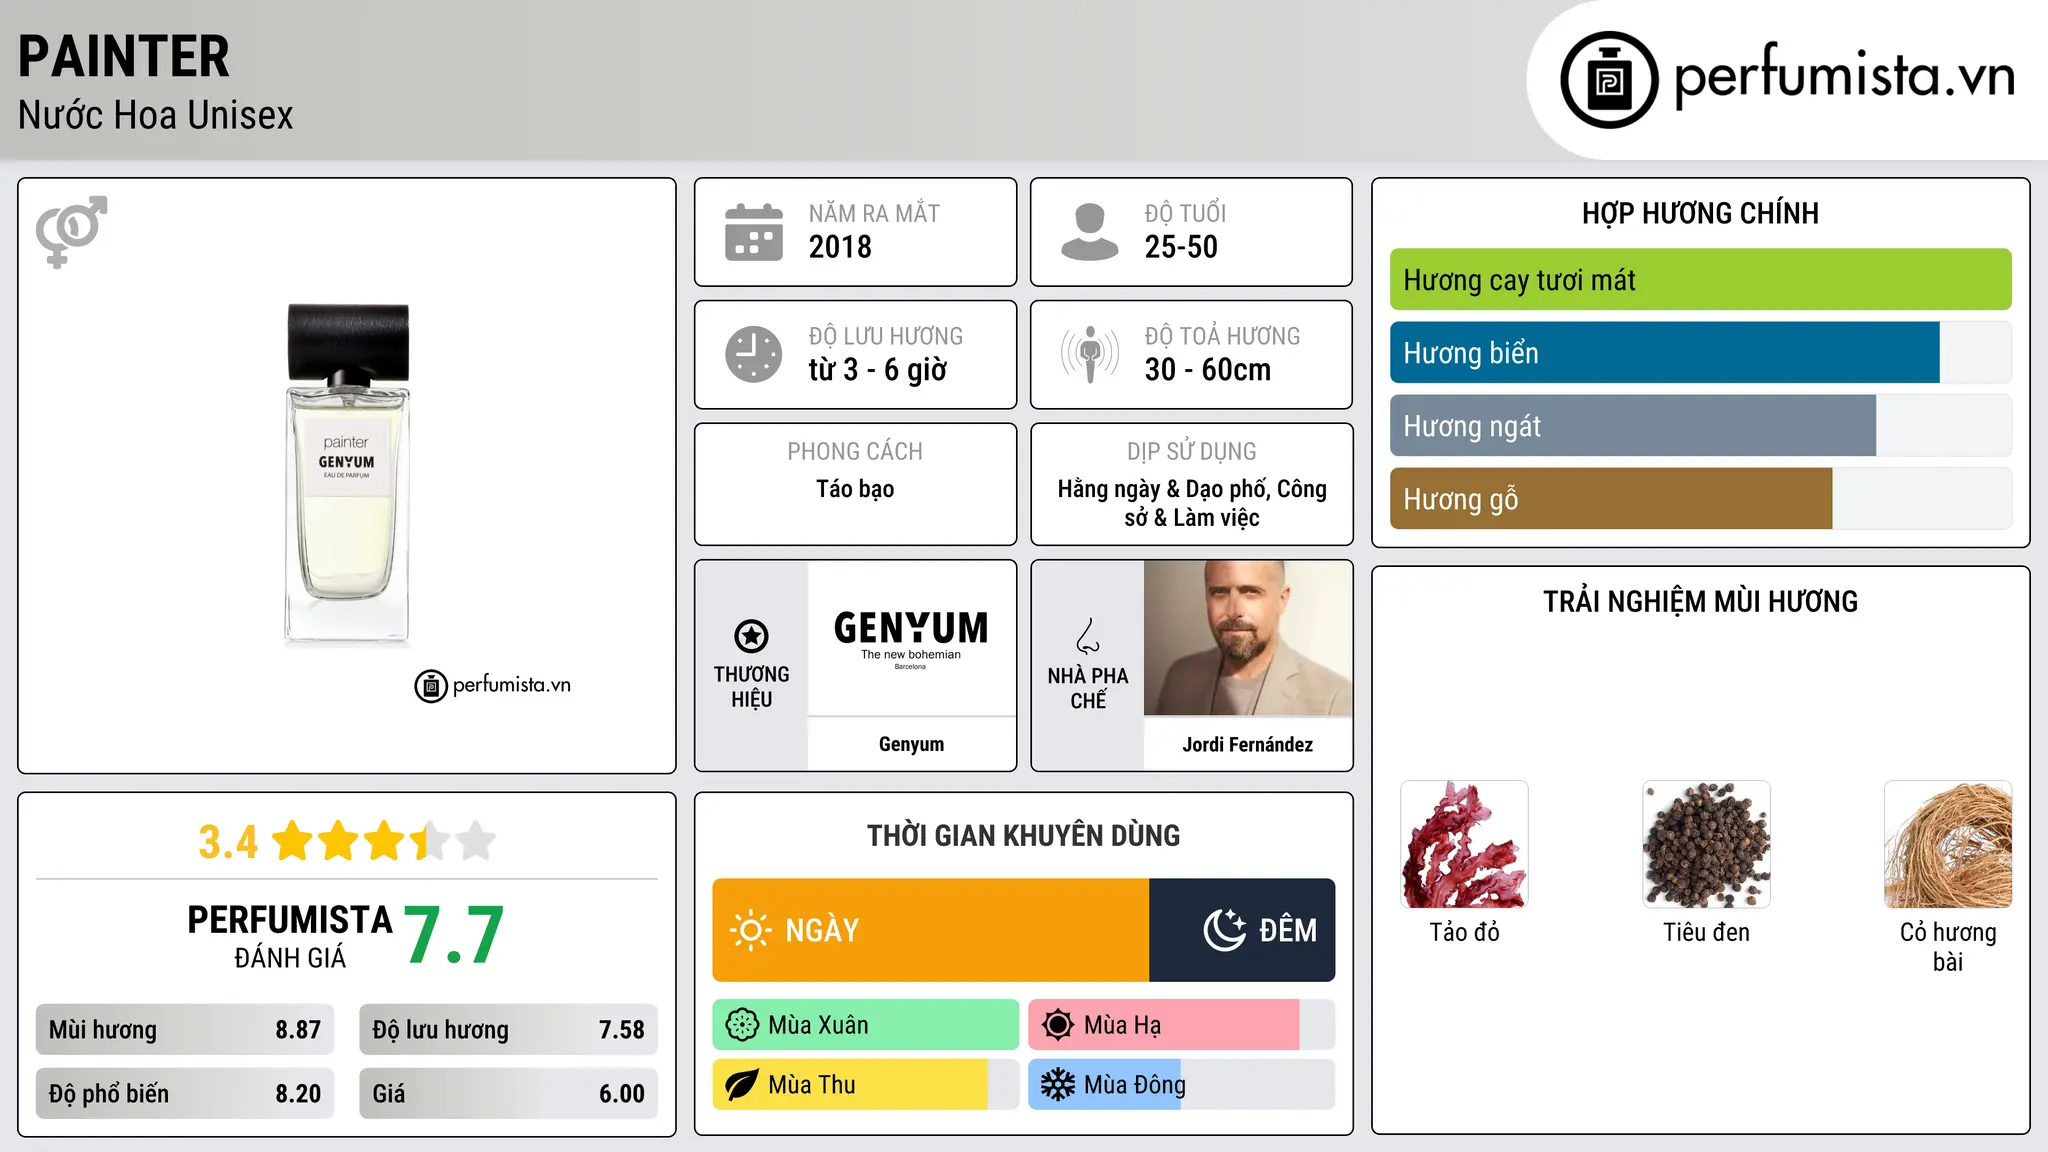
Task: Click the DỊP SỬ DỤNG label
Action: click(1192, 452)
